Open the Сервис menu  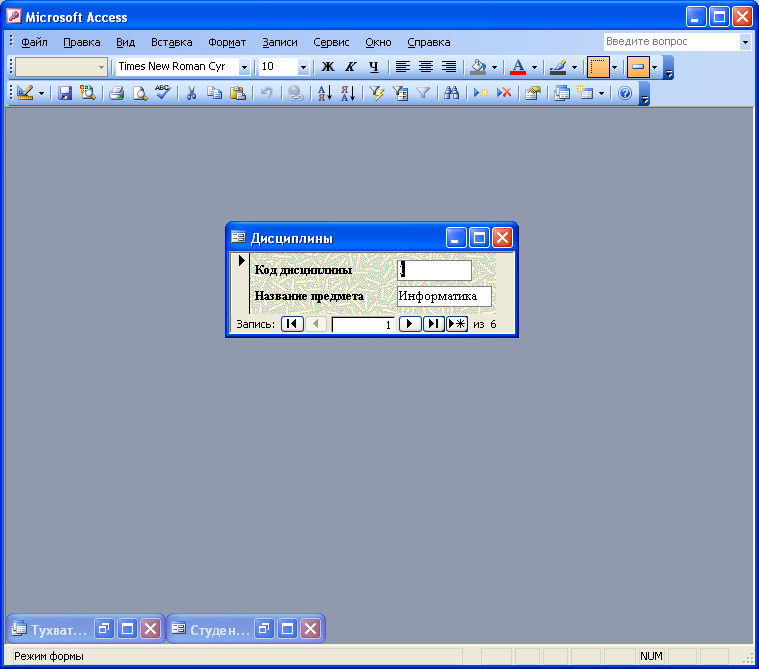point(331,42)
